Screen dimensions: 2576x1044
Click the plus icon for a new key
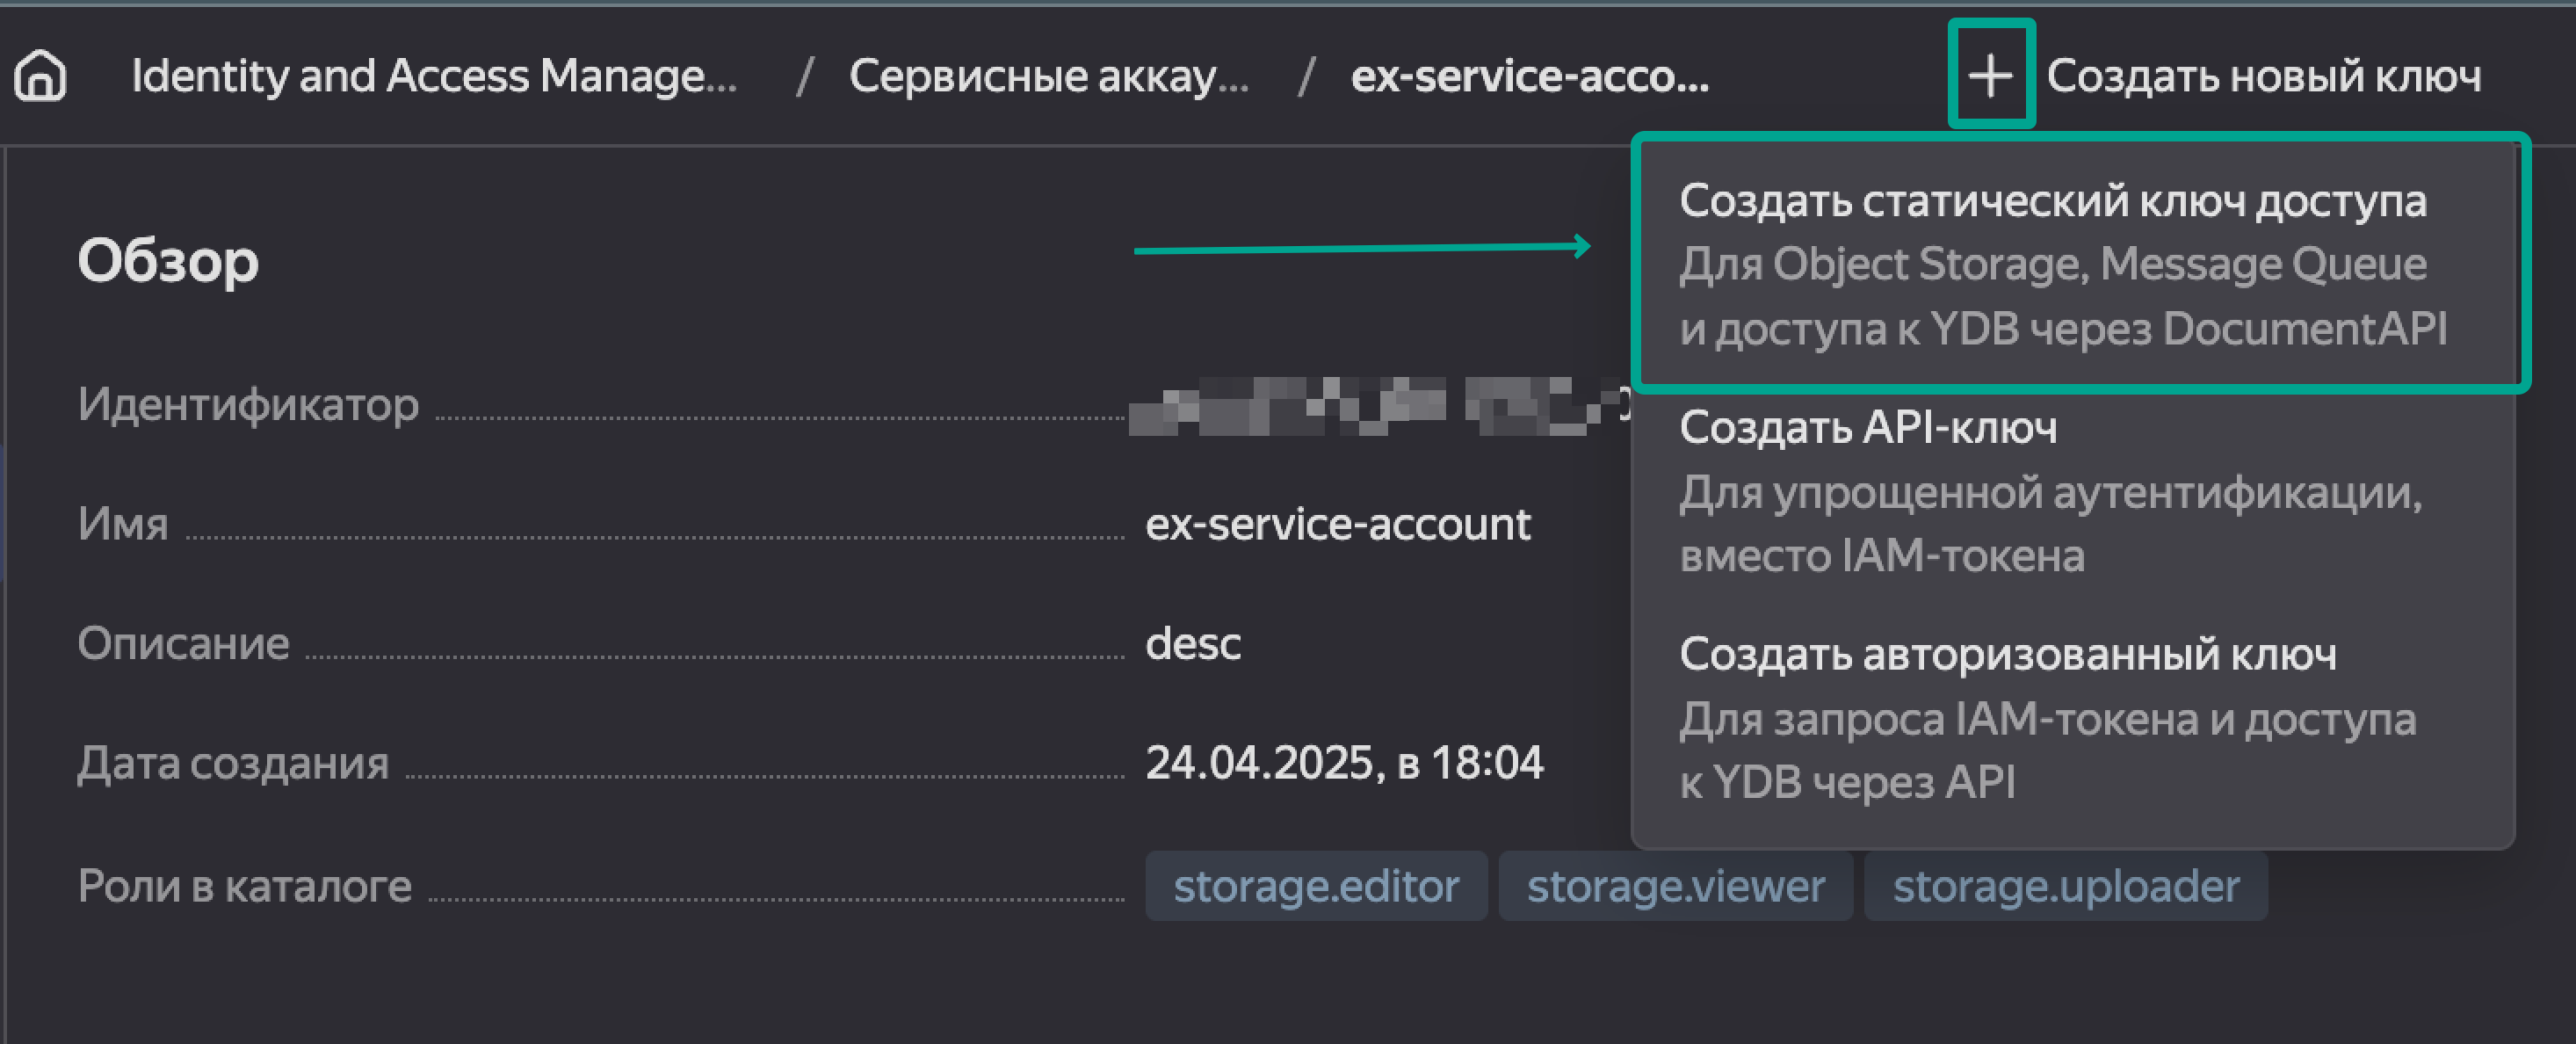click(1990, 76)
